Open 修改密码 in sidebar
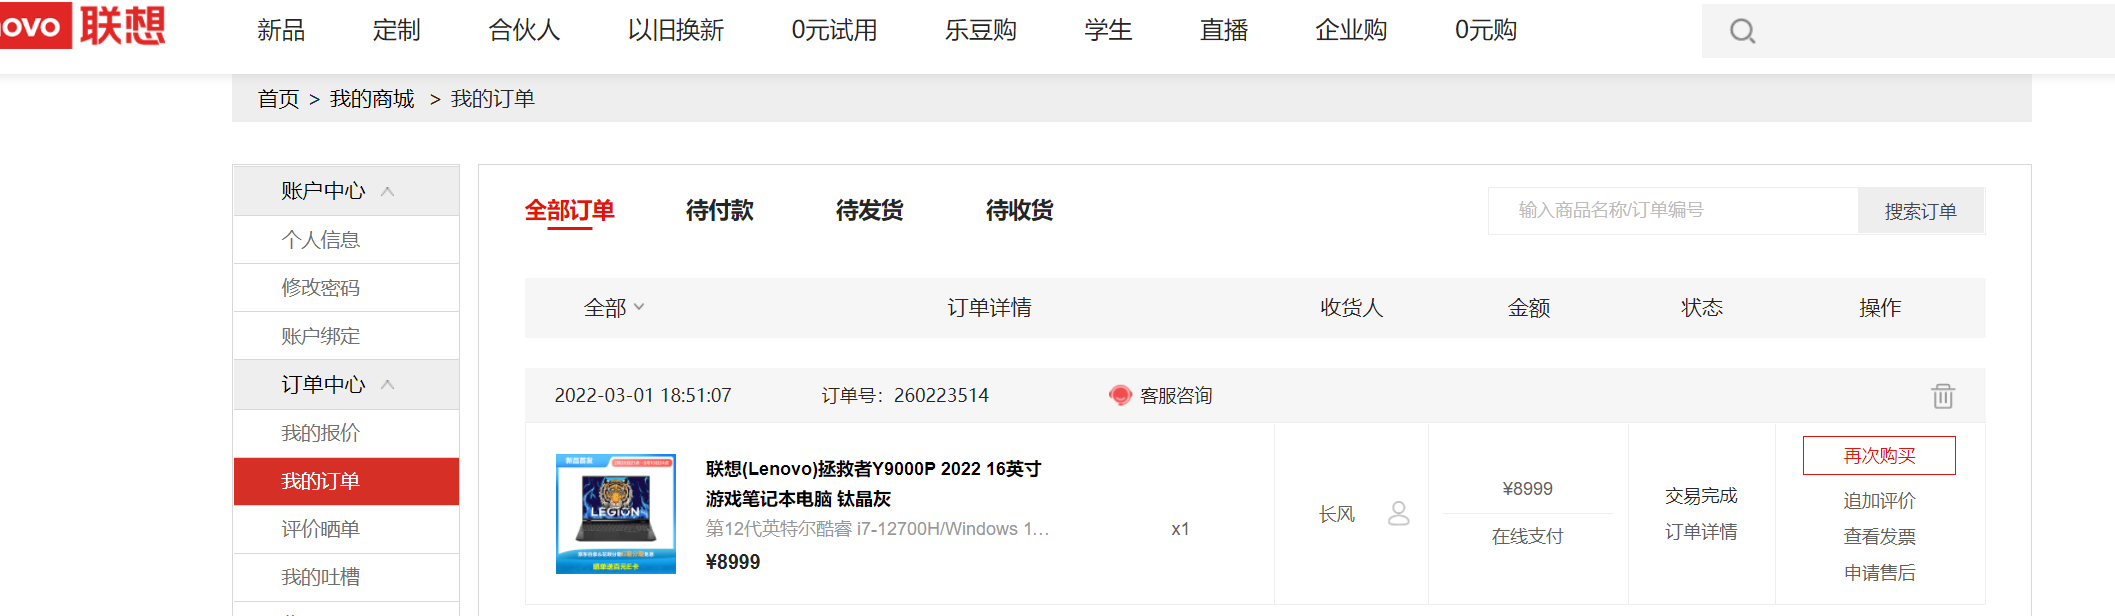Image resolution: width=2115 pixels, height=616 pixels. coord(346,288)
